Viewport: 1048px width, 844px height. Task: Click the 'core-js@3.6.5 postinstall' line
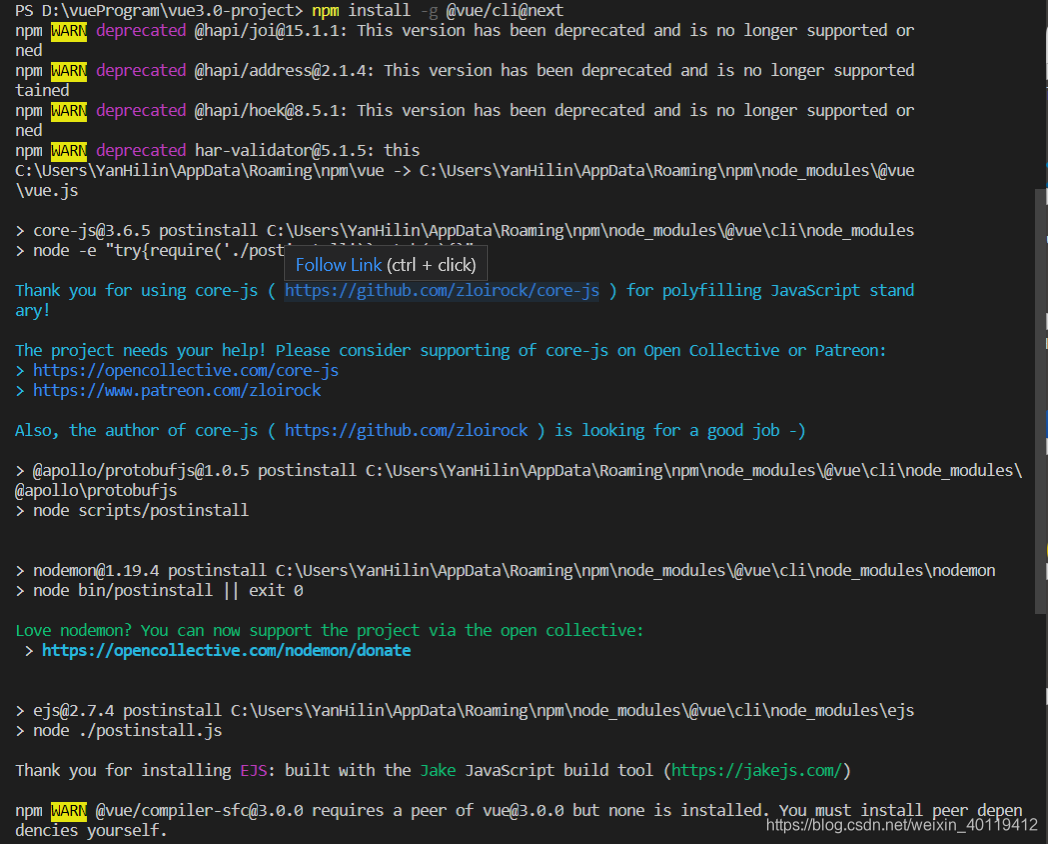coord(465,231)
